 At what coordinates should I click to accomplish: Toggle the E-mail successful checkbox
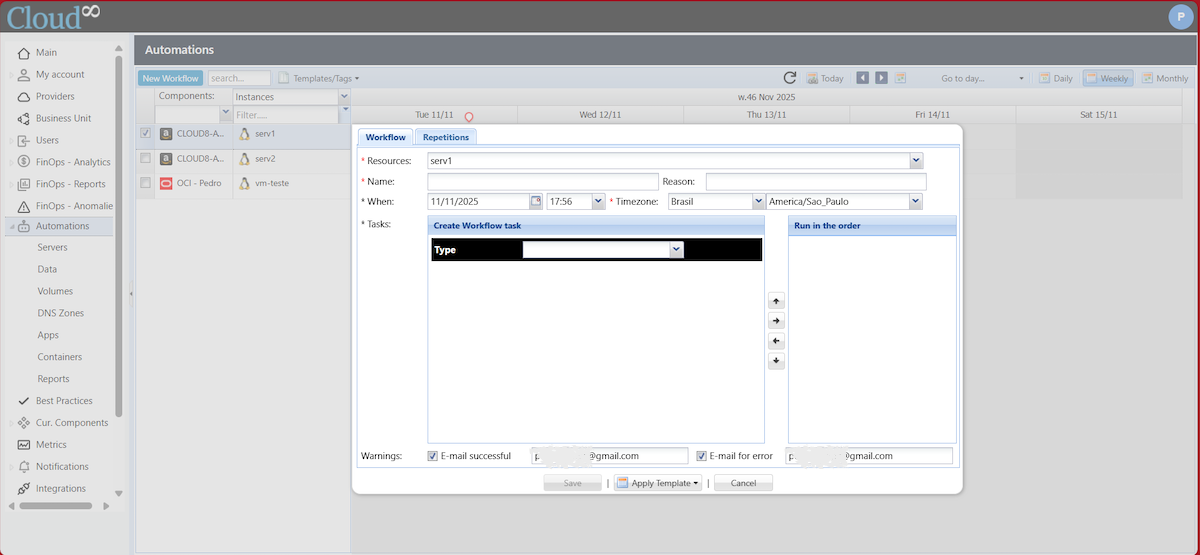tap(433, 456)
